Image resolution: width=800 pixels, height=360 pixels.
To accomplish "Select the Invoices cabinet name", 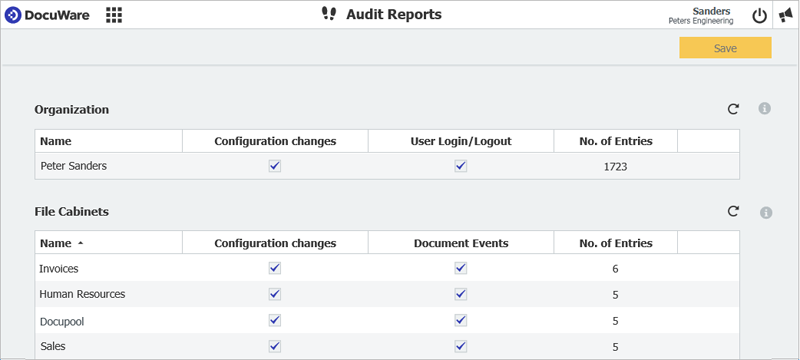I will 59,268.
